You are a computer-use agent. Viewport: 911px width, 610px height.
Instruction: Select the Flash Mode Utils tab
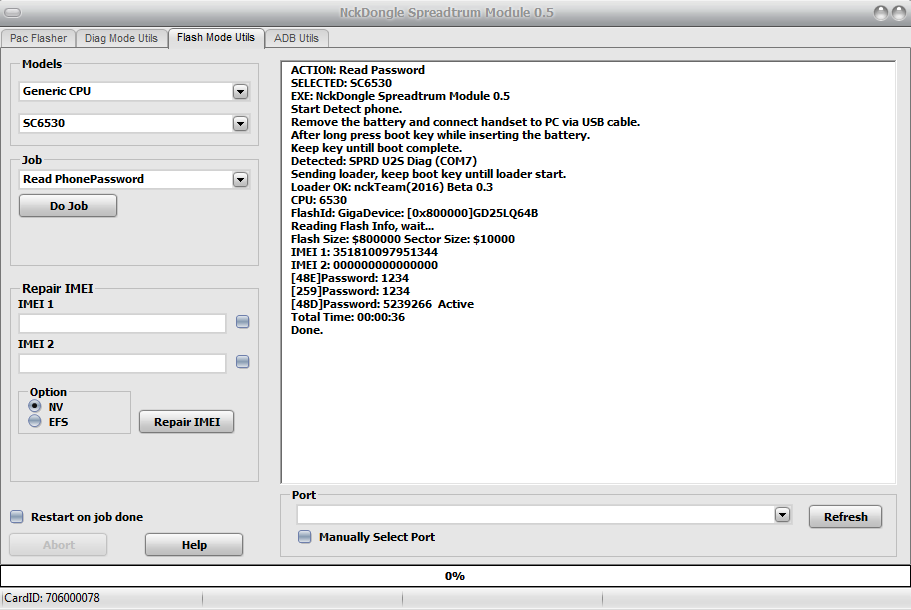coord(216,38)
